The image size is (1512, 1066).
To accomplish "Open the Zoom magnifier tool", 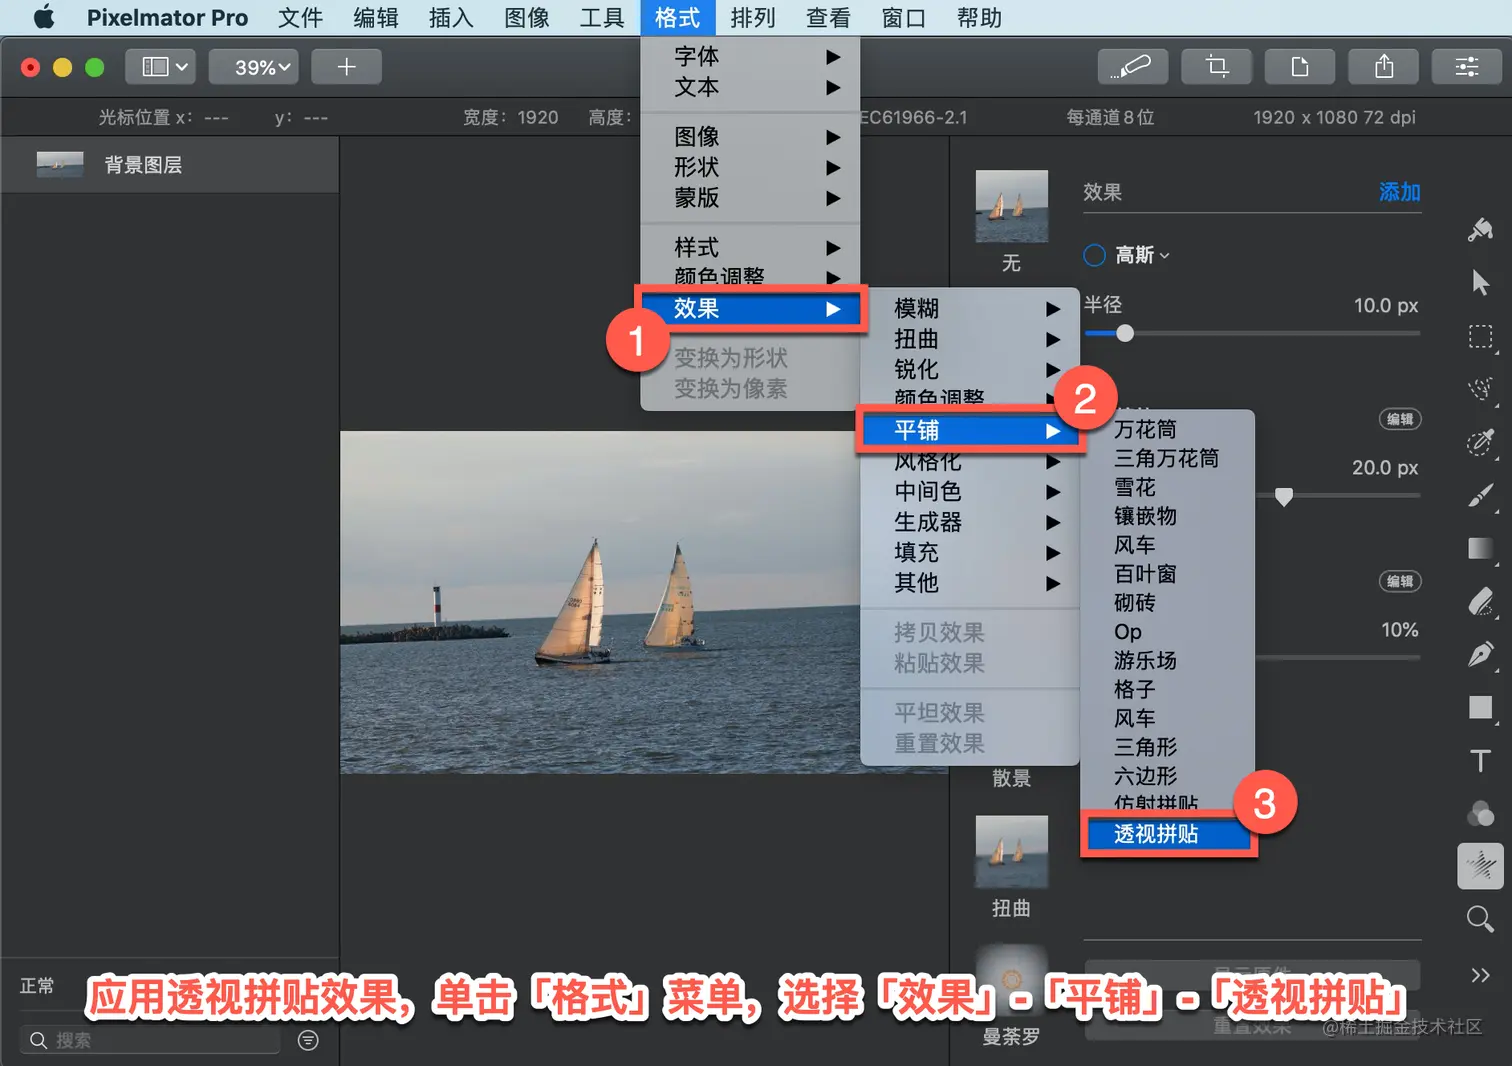I will coord(1480,918).
